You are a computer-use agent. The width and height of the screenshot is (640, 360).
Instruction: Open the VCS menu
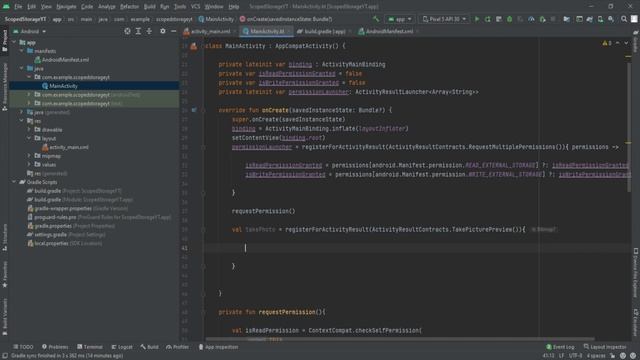(x=196, y=7)
